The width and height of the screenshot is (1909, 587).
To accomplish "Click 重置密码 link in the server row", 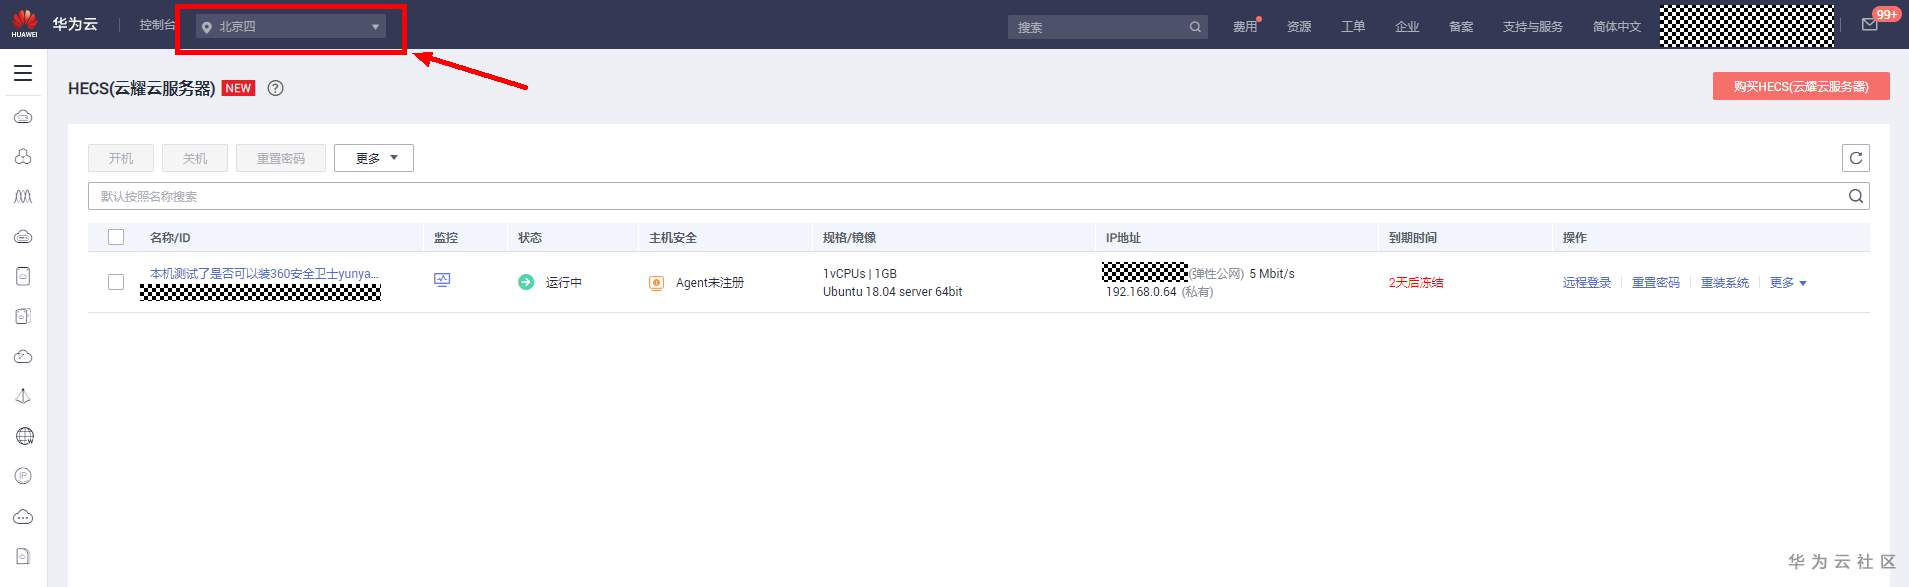I will (1656, 283).
